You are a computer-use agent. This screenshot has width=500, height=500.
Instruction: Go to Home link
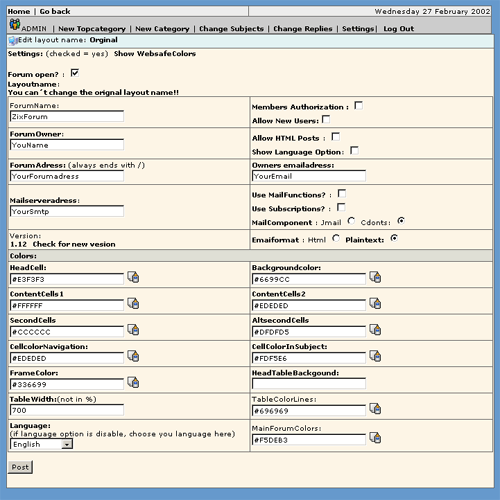(19, 12)
